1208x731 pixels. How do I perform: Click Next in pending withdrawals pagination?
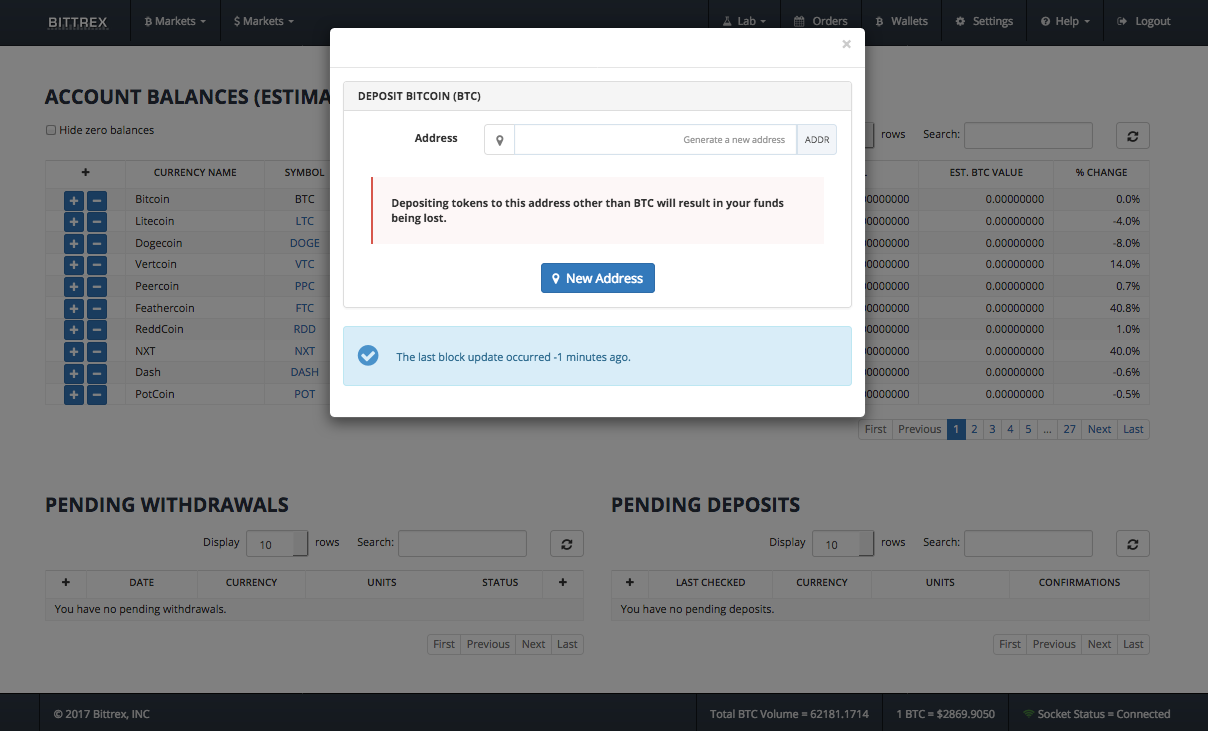click(x=534, y=644)
